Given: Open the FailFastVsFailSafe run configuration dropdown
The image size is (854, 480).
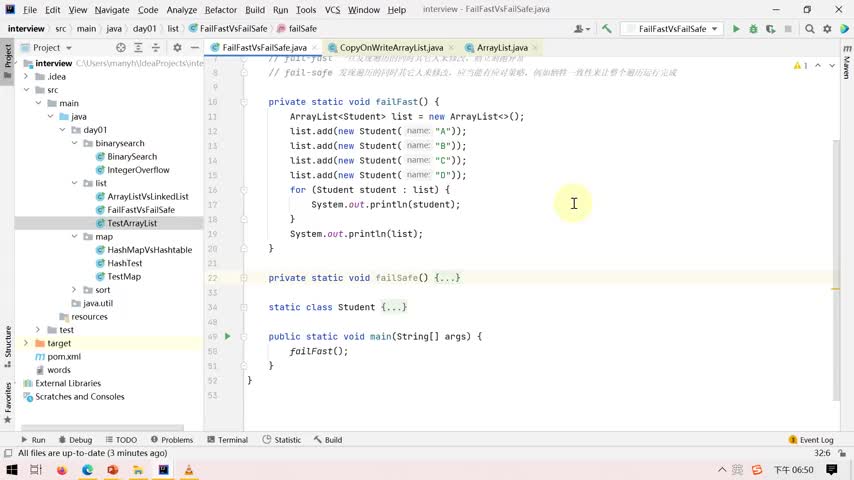Looking at the screenshot, I should (x=673, y=29).
